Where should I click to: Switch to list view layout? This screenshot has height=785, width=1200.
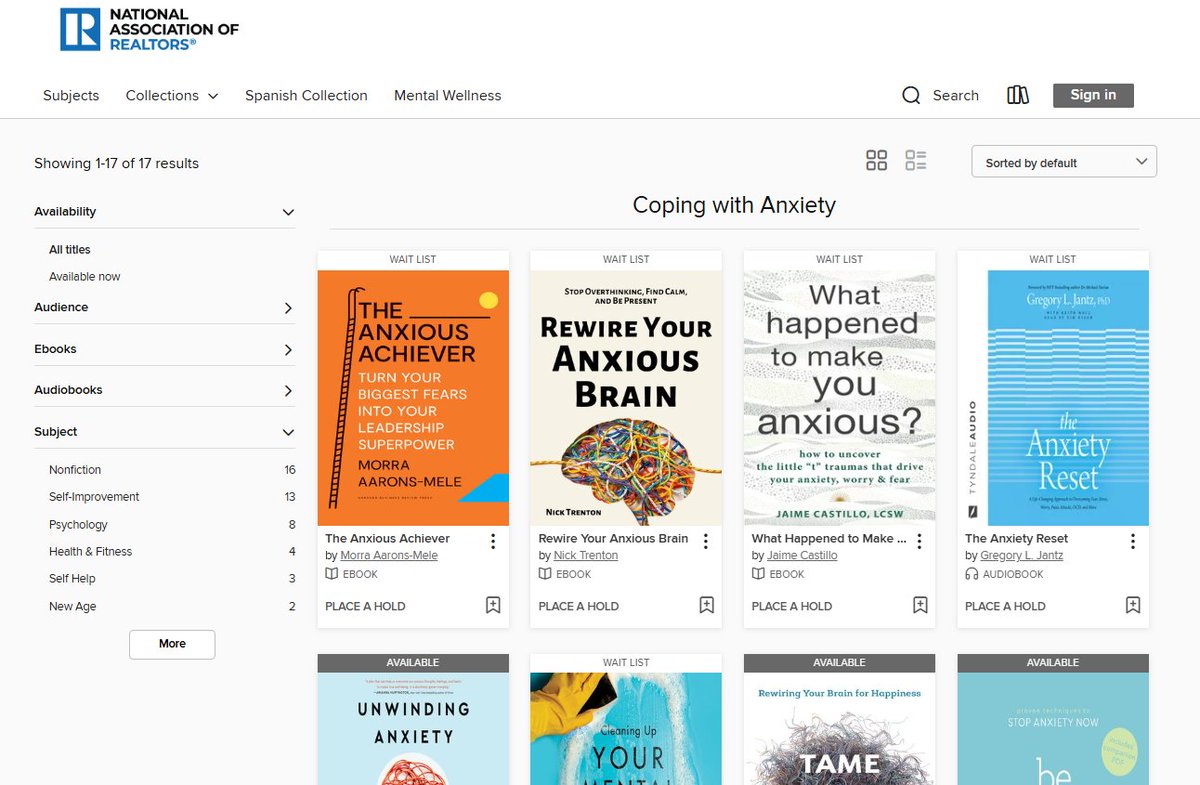pyautogui.click(x=916, y=161)
